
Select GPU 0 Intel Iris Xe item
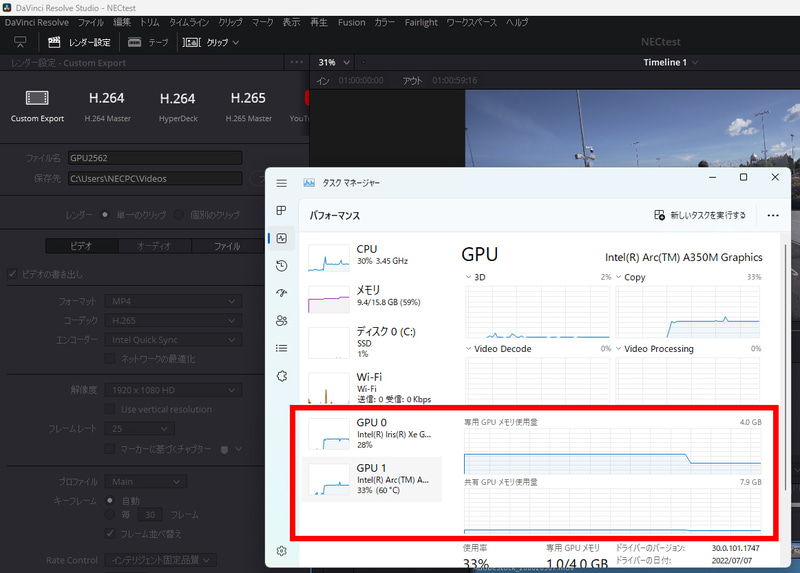coord(371,433)
